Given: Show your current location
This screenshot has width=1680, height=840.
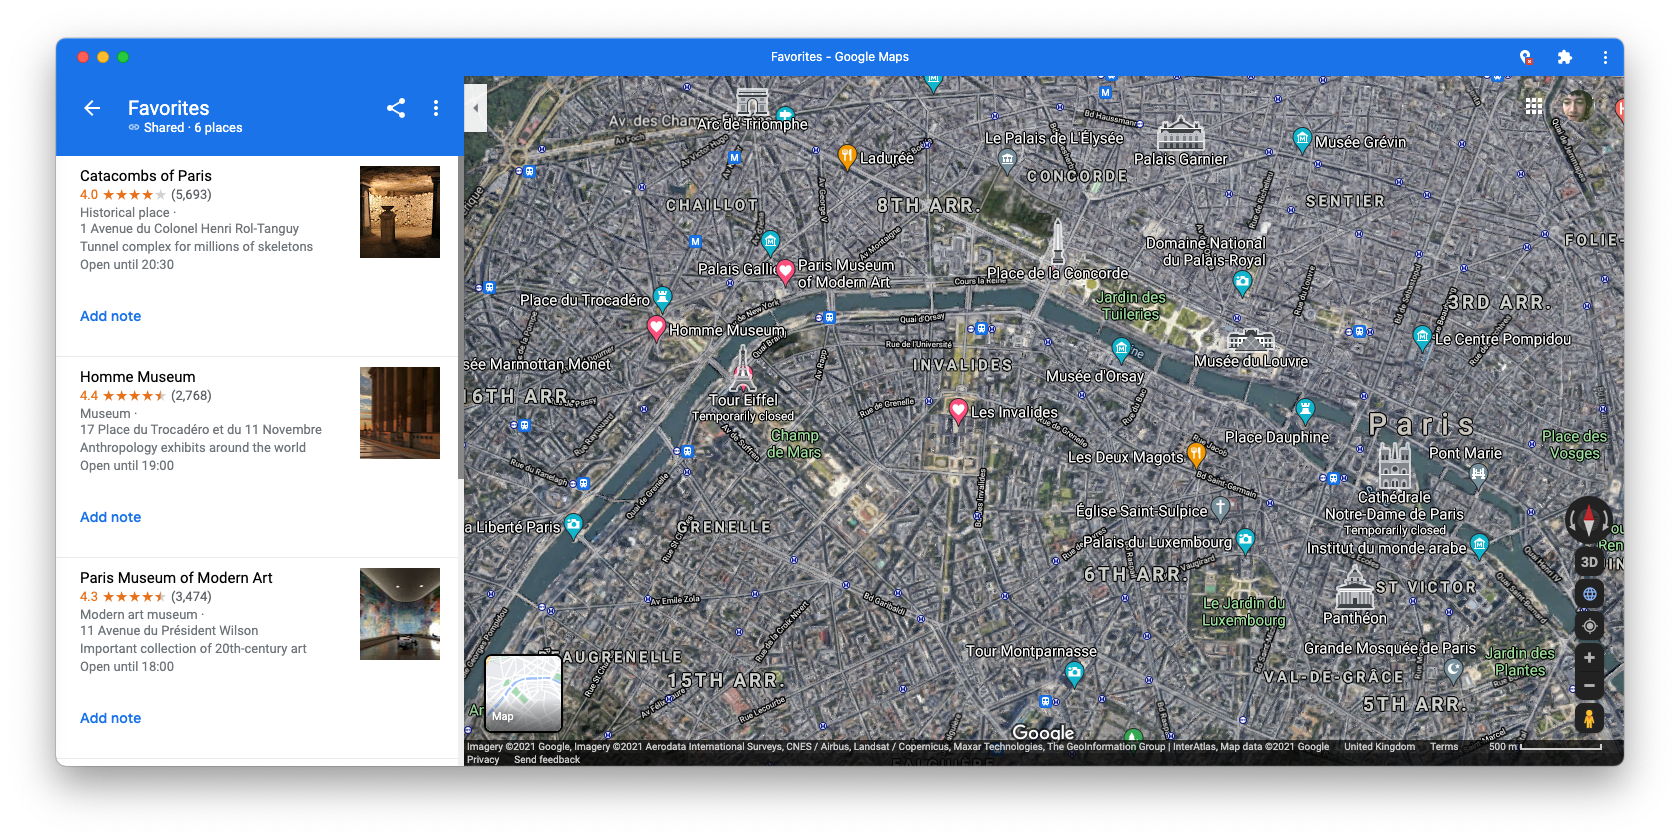Looking at the screenshot, I should [1589, 626].
